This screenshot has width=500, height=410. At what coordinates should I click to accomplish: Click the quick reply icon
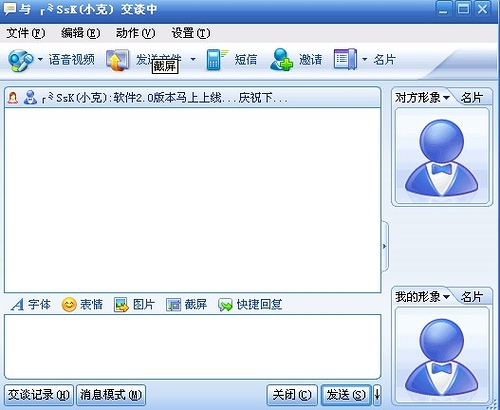click(x=225, y=305)
